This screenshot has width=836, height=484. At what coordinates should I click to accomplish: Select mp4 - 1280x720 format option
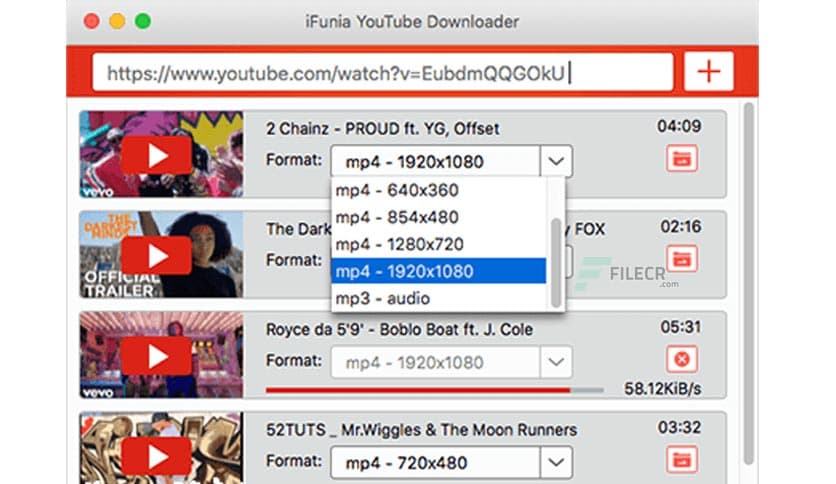439,244
